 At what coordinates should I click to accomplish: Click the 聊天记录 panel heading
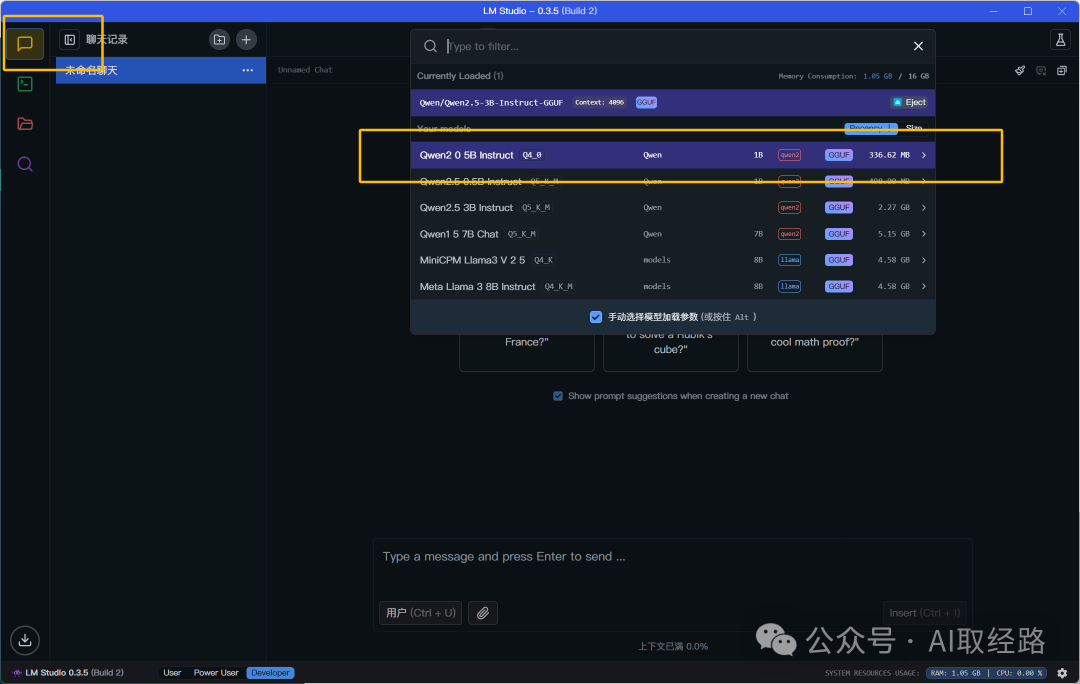[107, 40]
